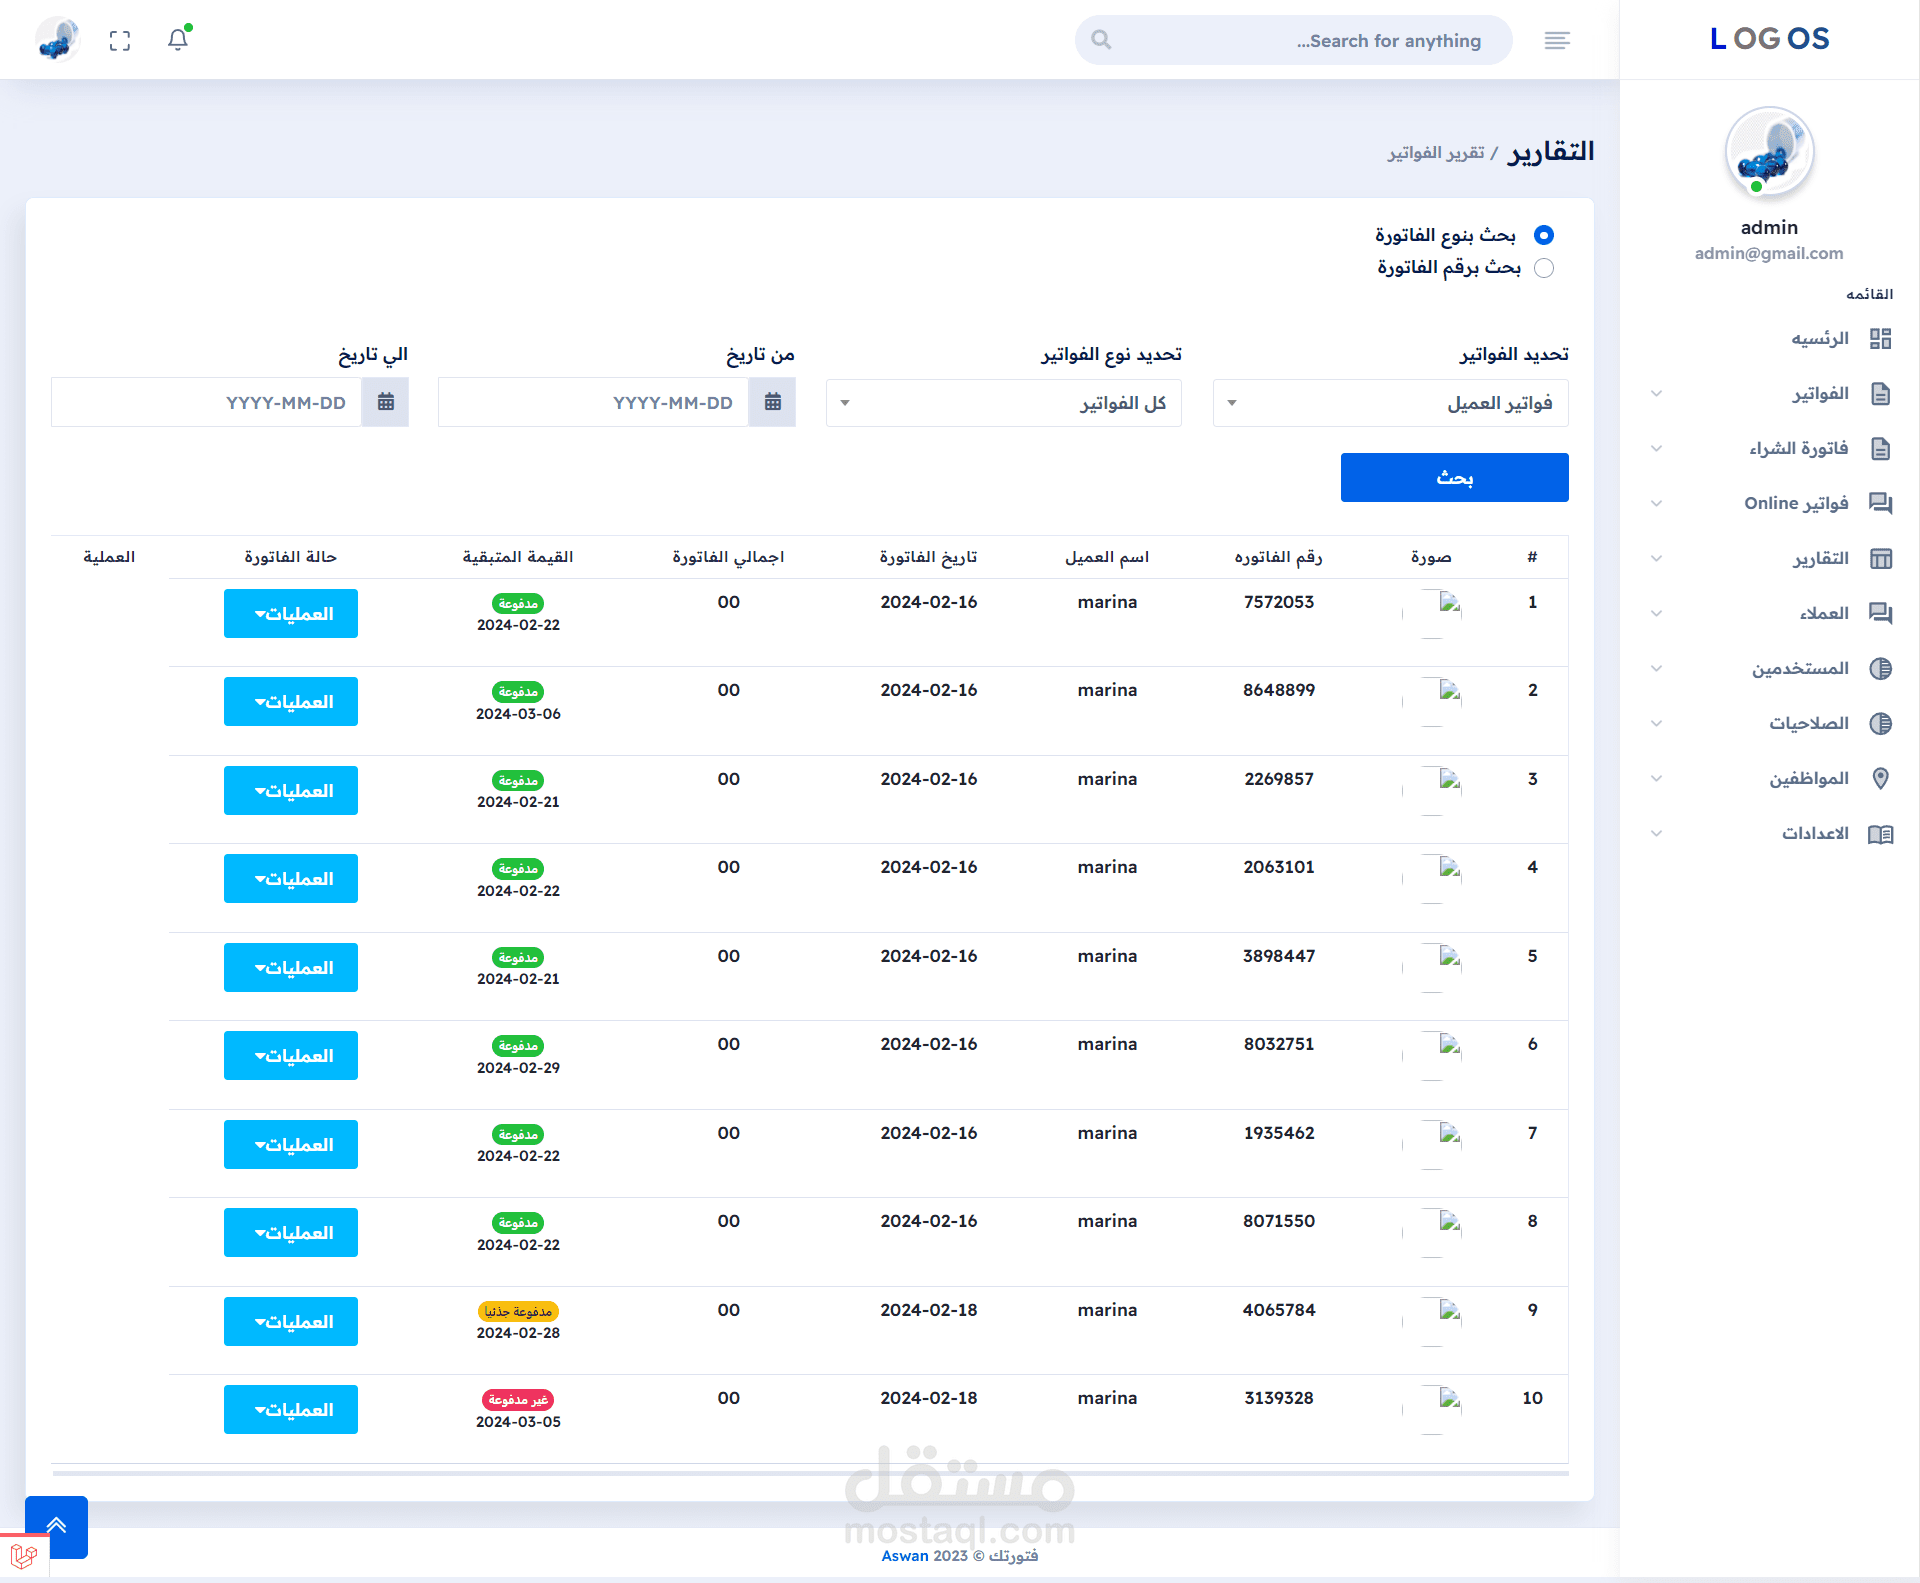Click the scroll-to-top arrow button
Screen dimensions: 1920x1583
point(56,1526)
